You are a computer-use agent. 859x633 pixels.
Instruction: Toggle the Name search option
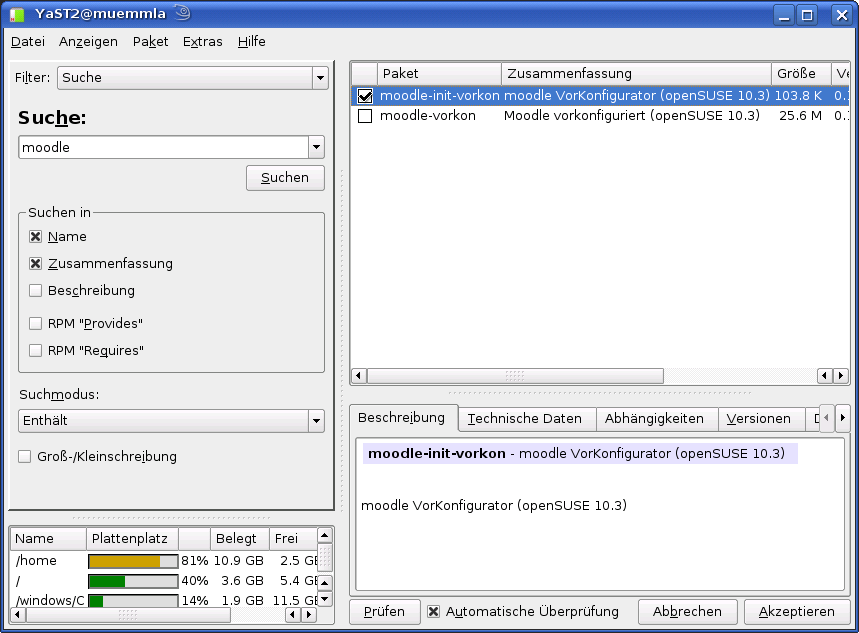tap(36, 237)
